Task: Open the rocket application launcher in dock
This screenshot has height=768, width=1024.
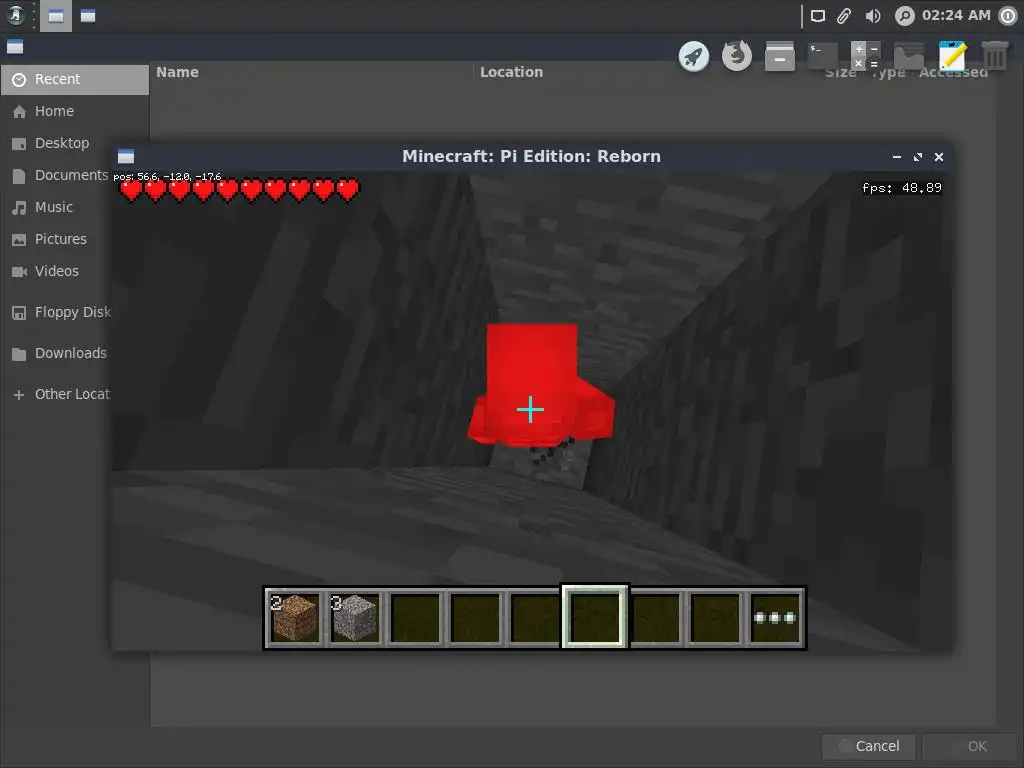Action: [x=694, y=56]
